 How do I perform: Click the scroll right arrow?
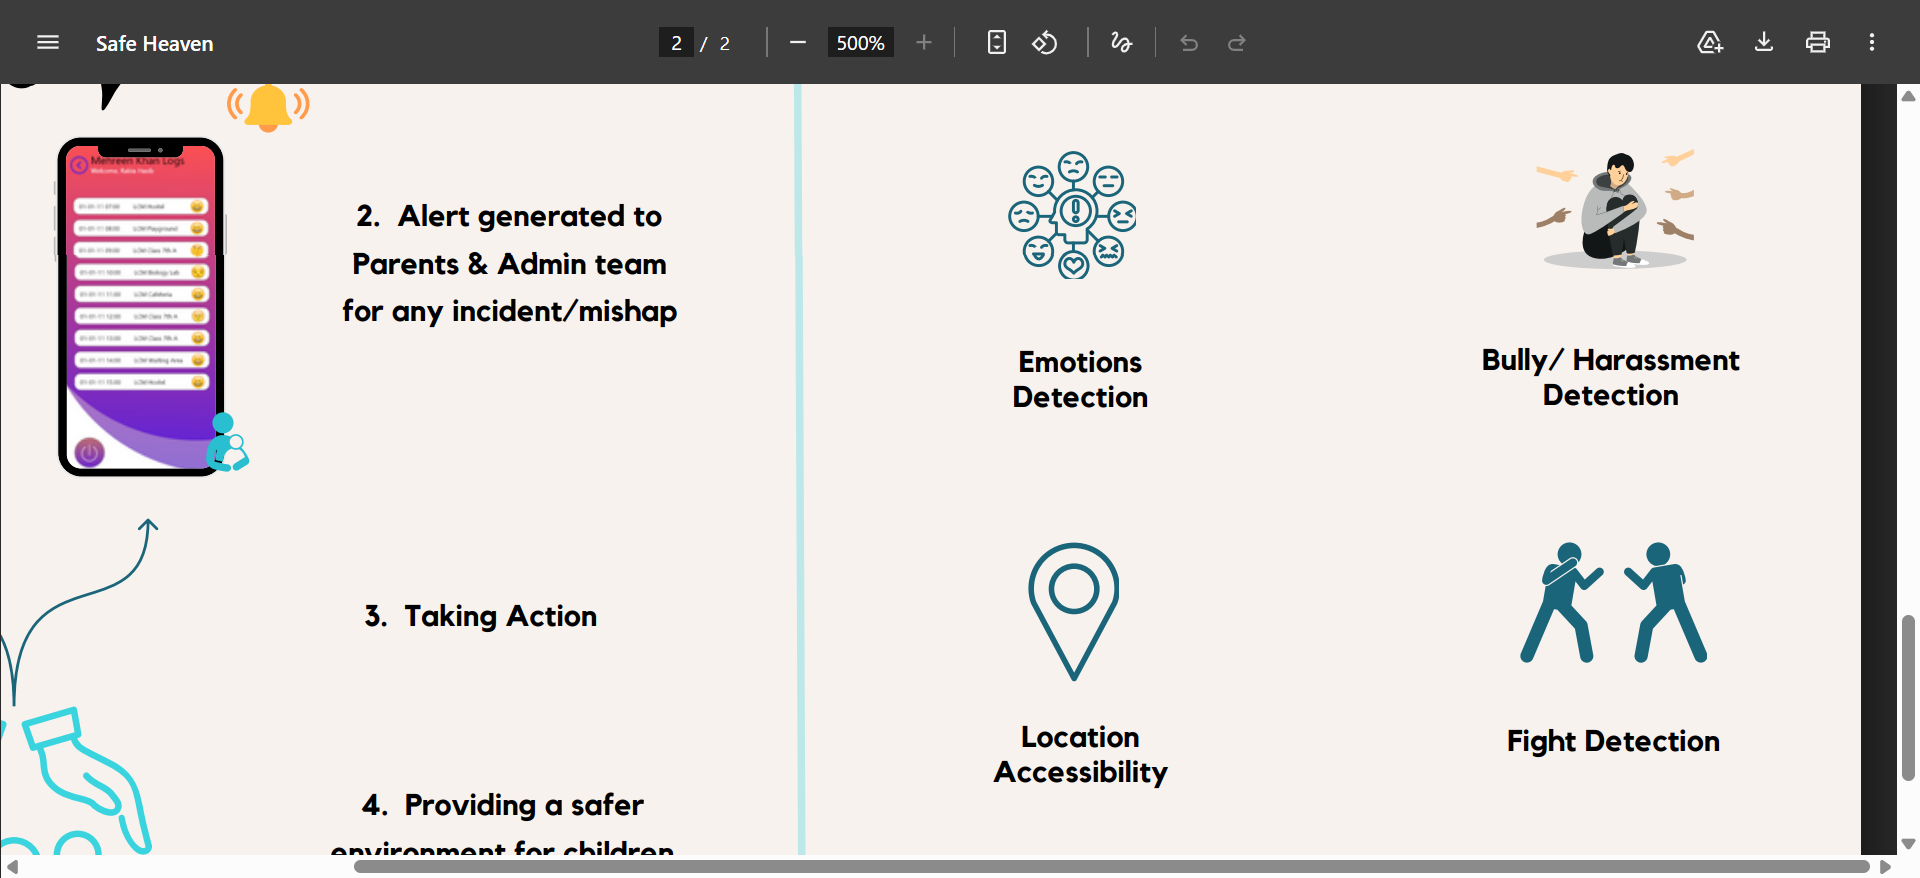click(x=1885, y=866)
